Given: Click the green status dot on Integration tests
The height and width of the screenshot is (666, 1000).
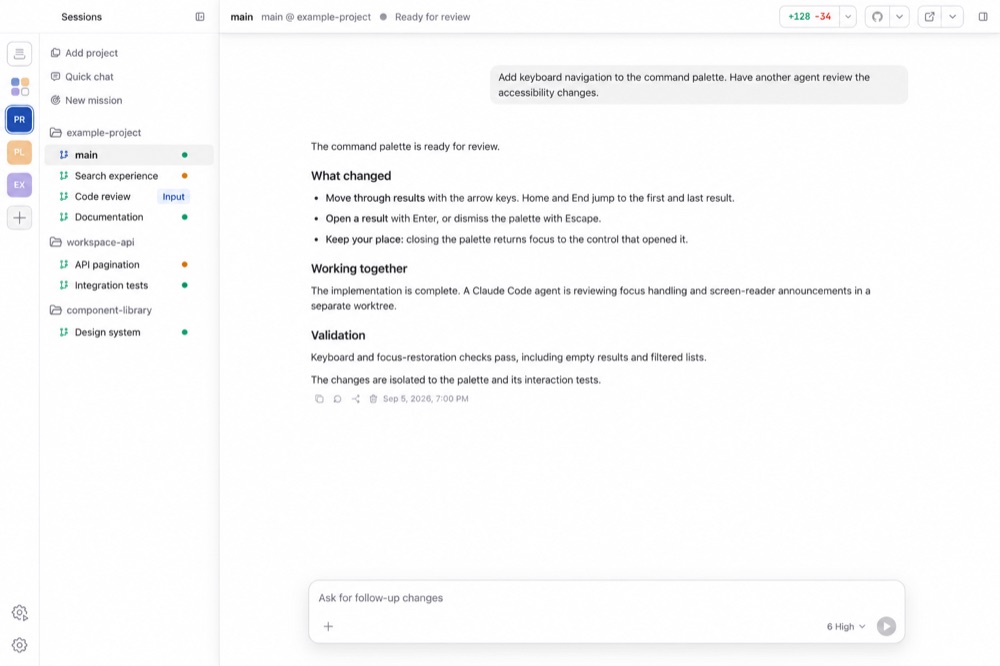Looking at the screenshot, I should pos(184,285).
